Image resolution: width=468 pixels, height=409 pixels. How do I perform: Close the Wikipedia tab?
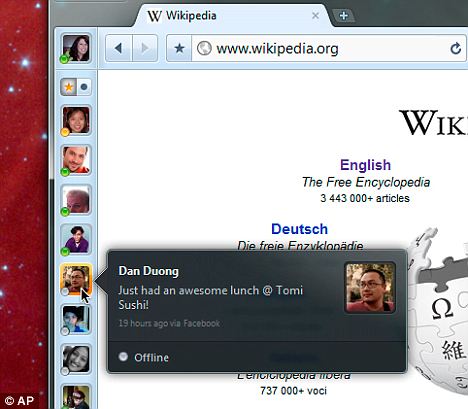pyautogui.click(x=315, y=15)
